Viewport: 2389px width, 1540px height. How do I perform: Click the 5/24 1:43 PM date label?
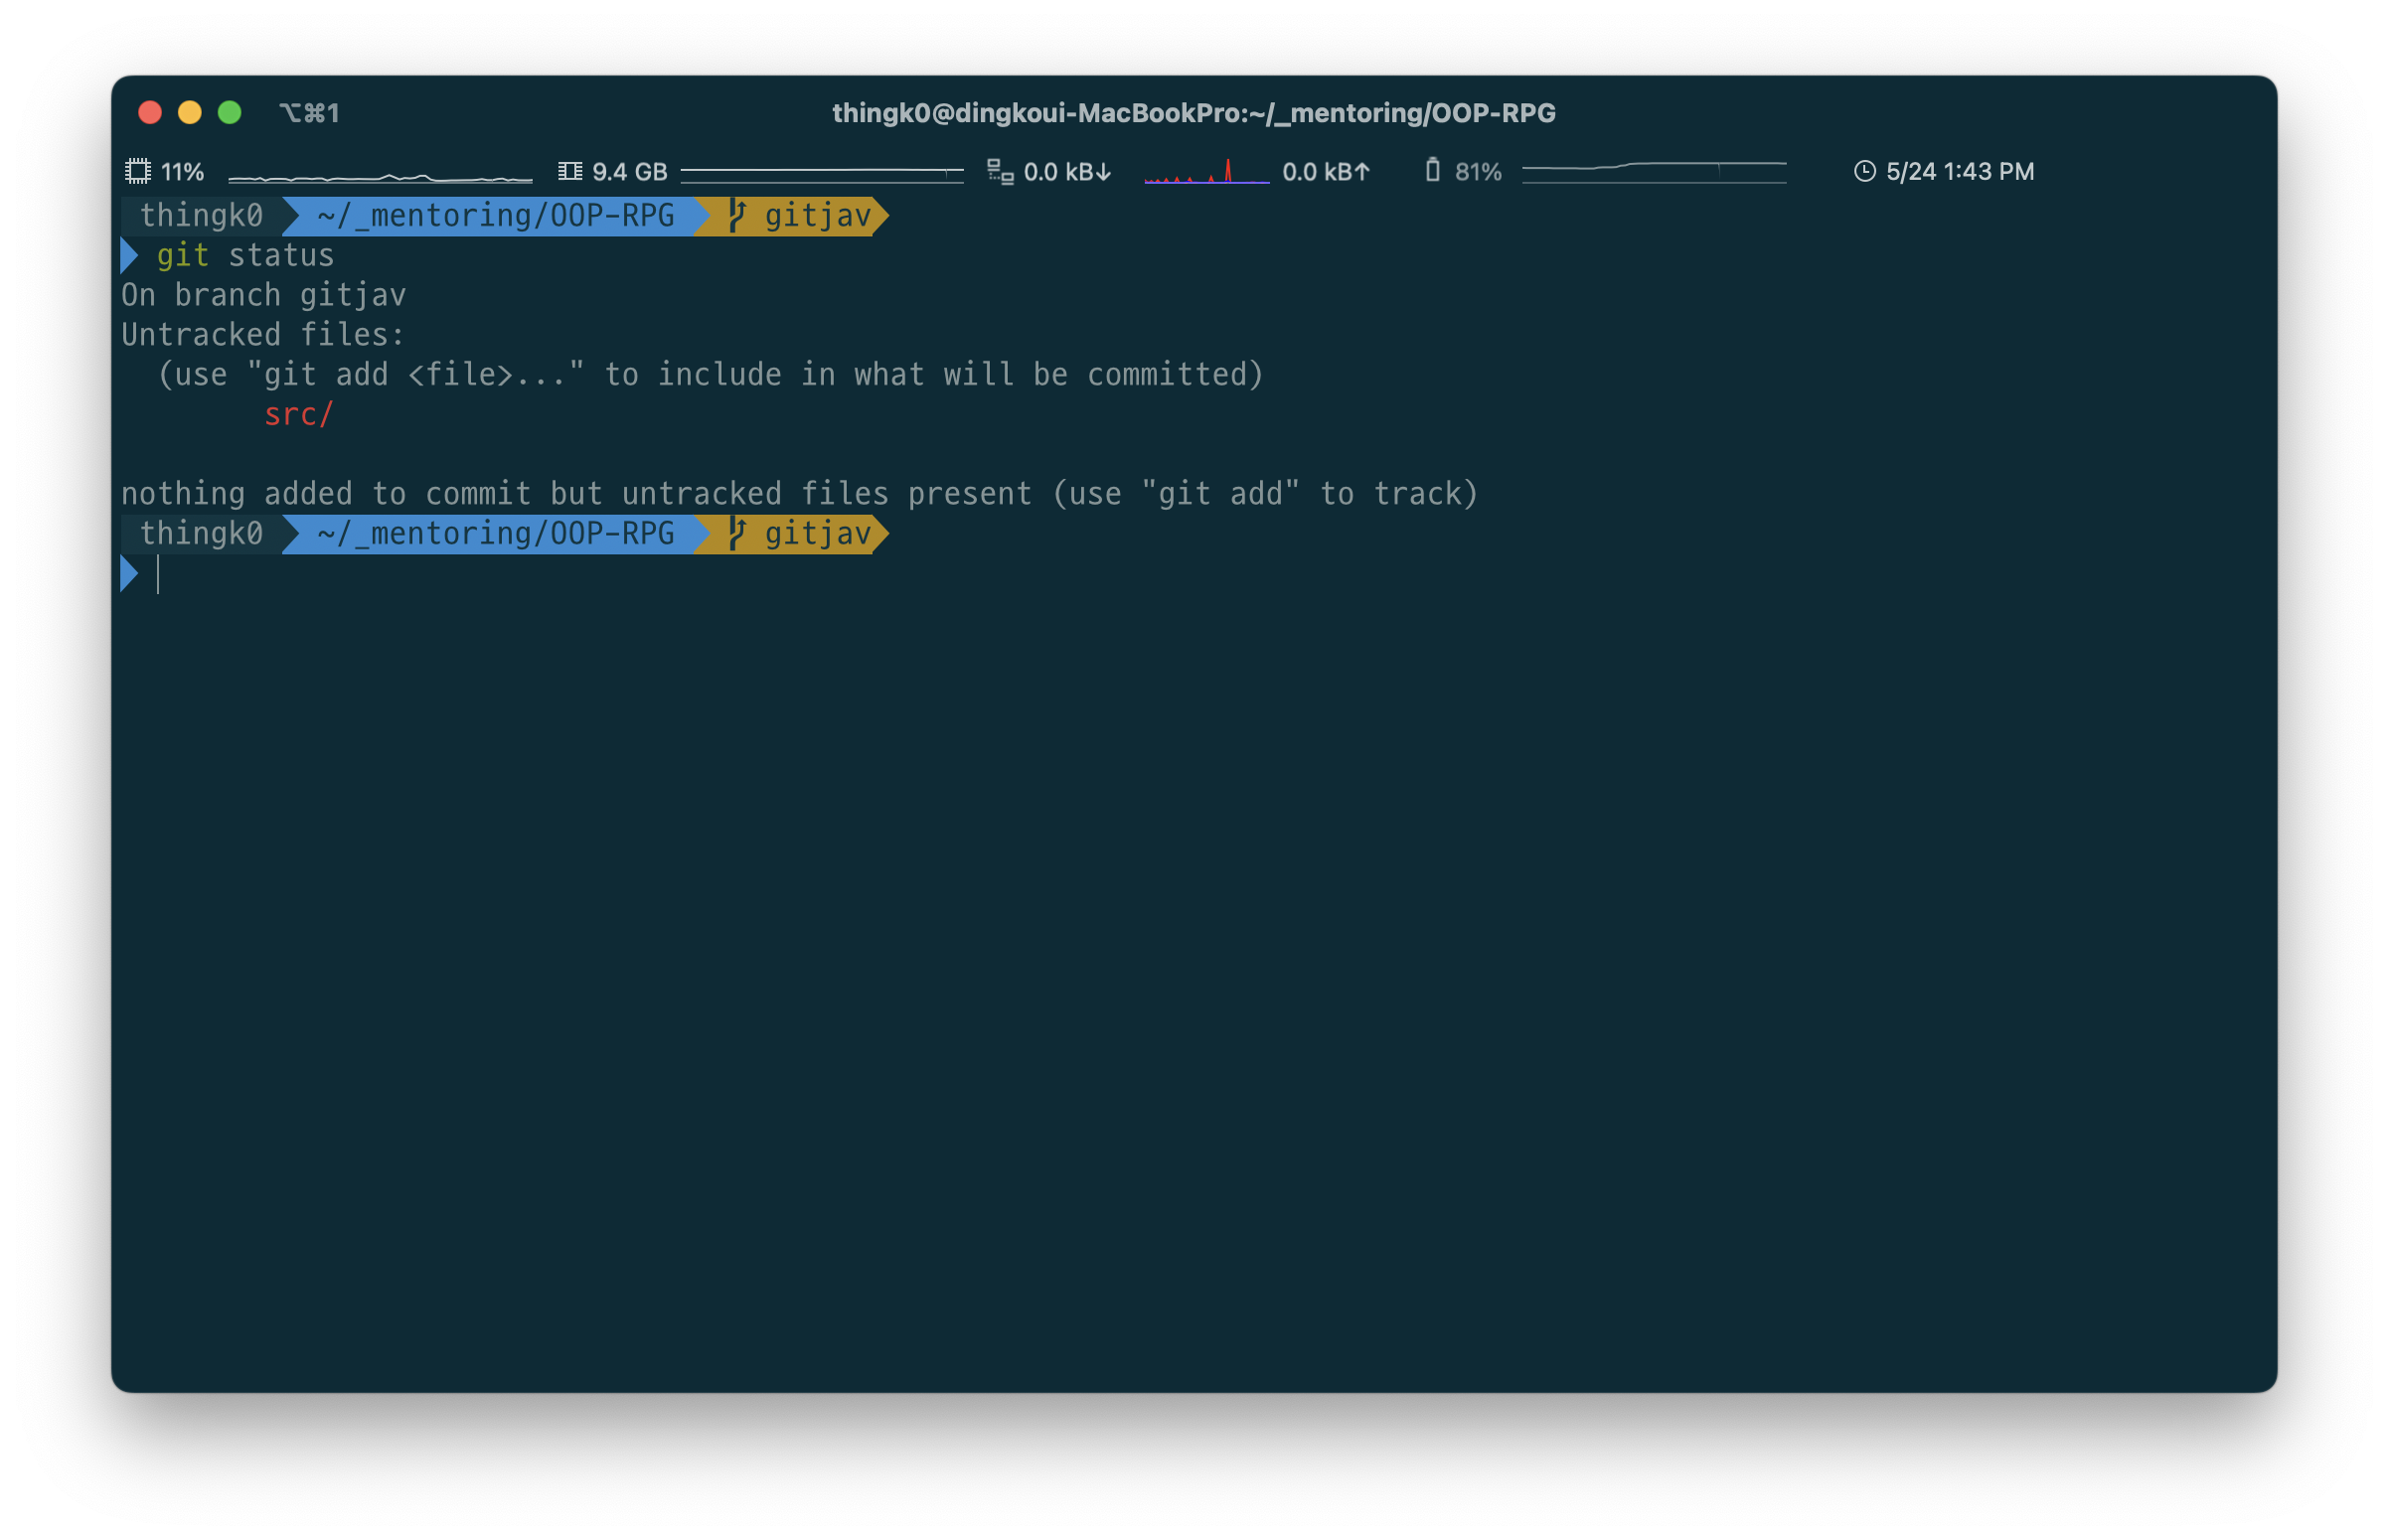(1959, 171)
